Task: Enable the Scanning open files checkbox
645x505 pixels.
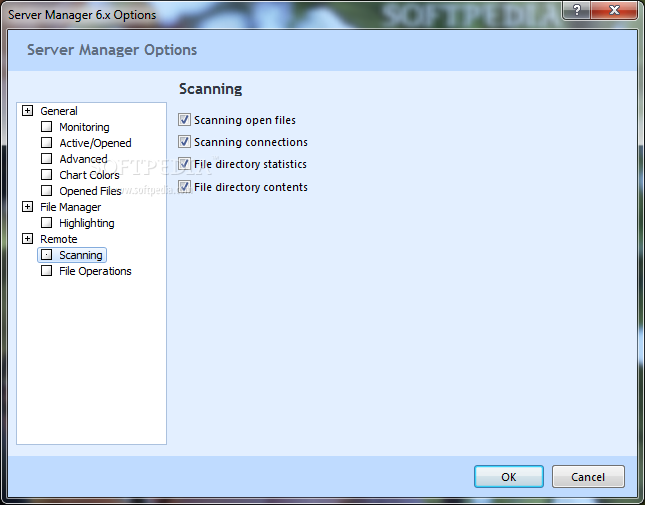Action: pyautogui.click(x=184, y=120)
